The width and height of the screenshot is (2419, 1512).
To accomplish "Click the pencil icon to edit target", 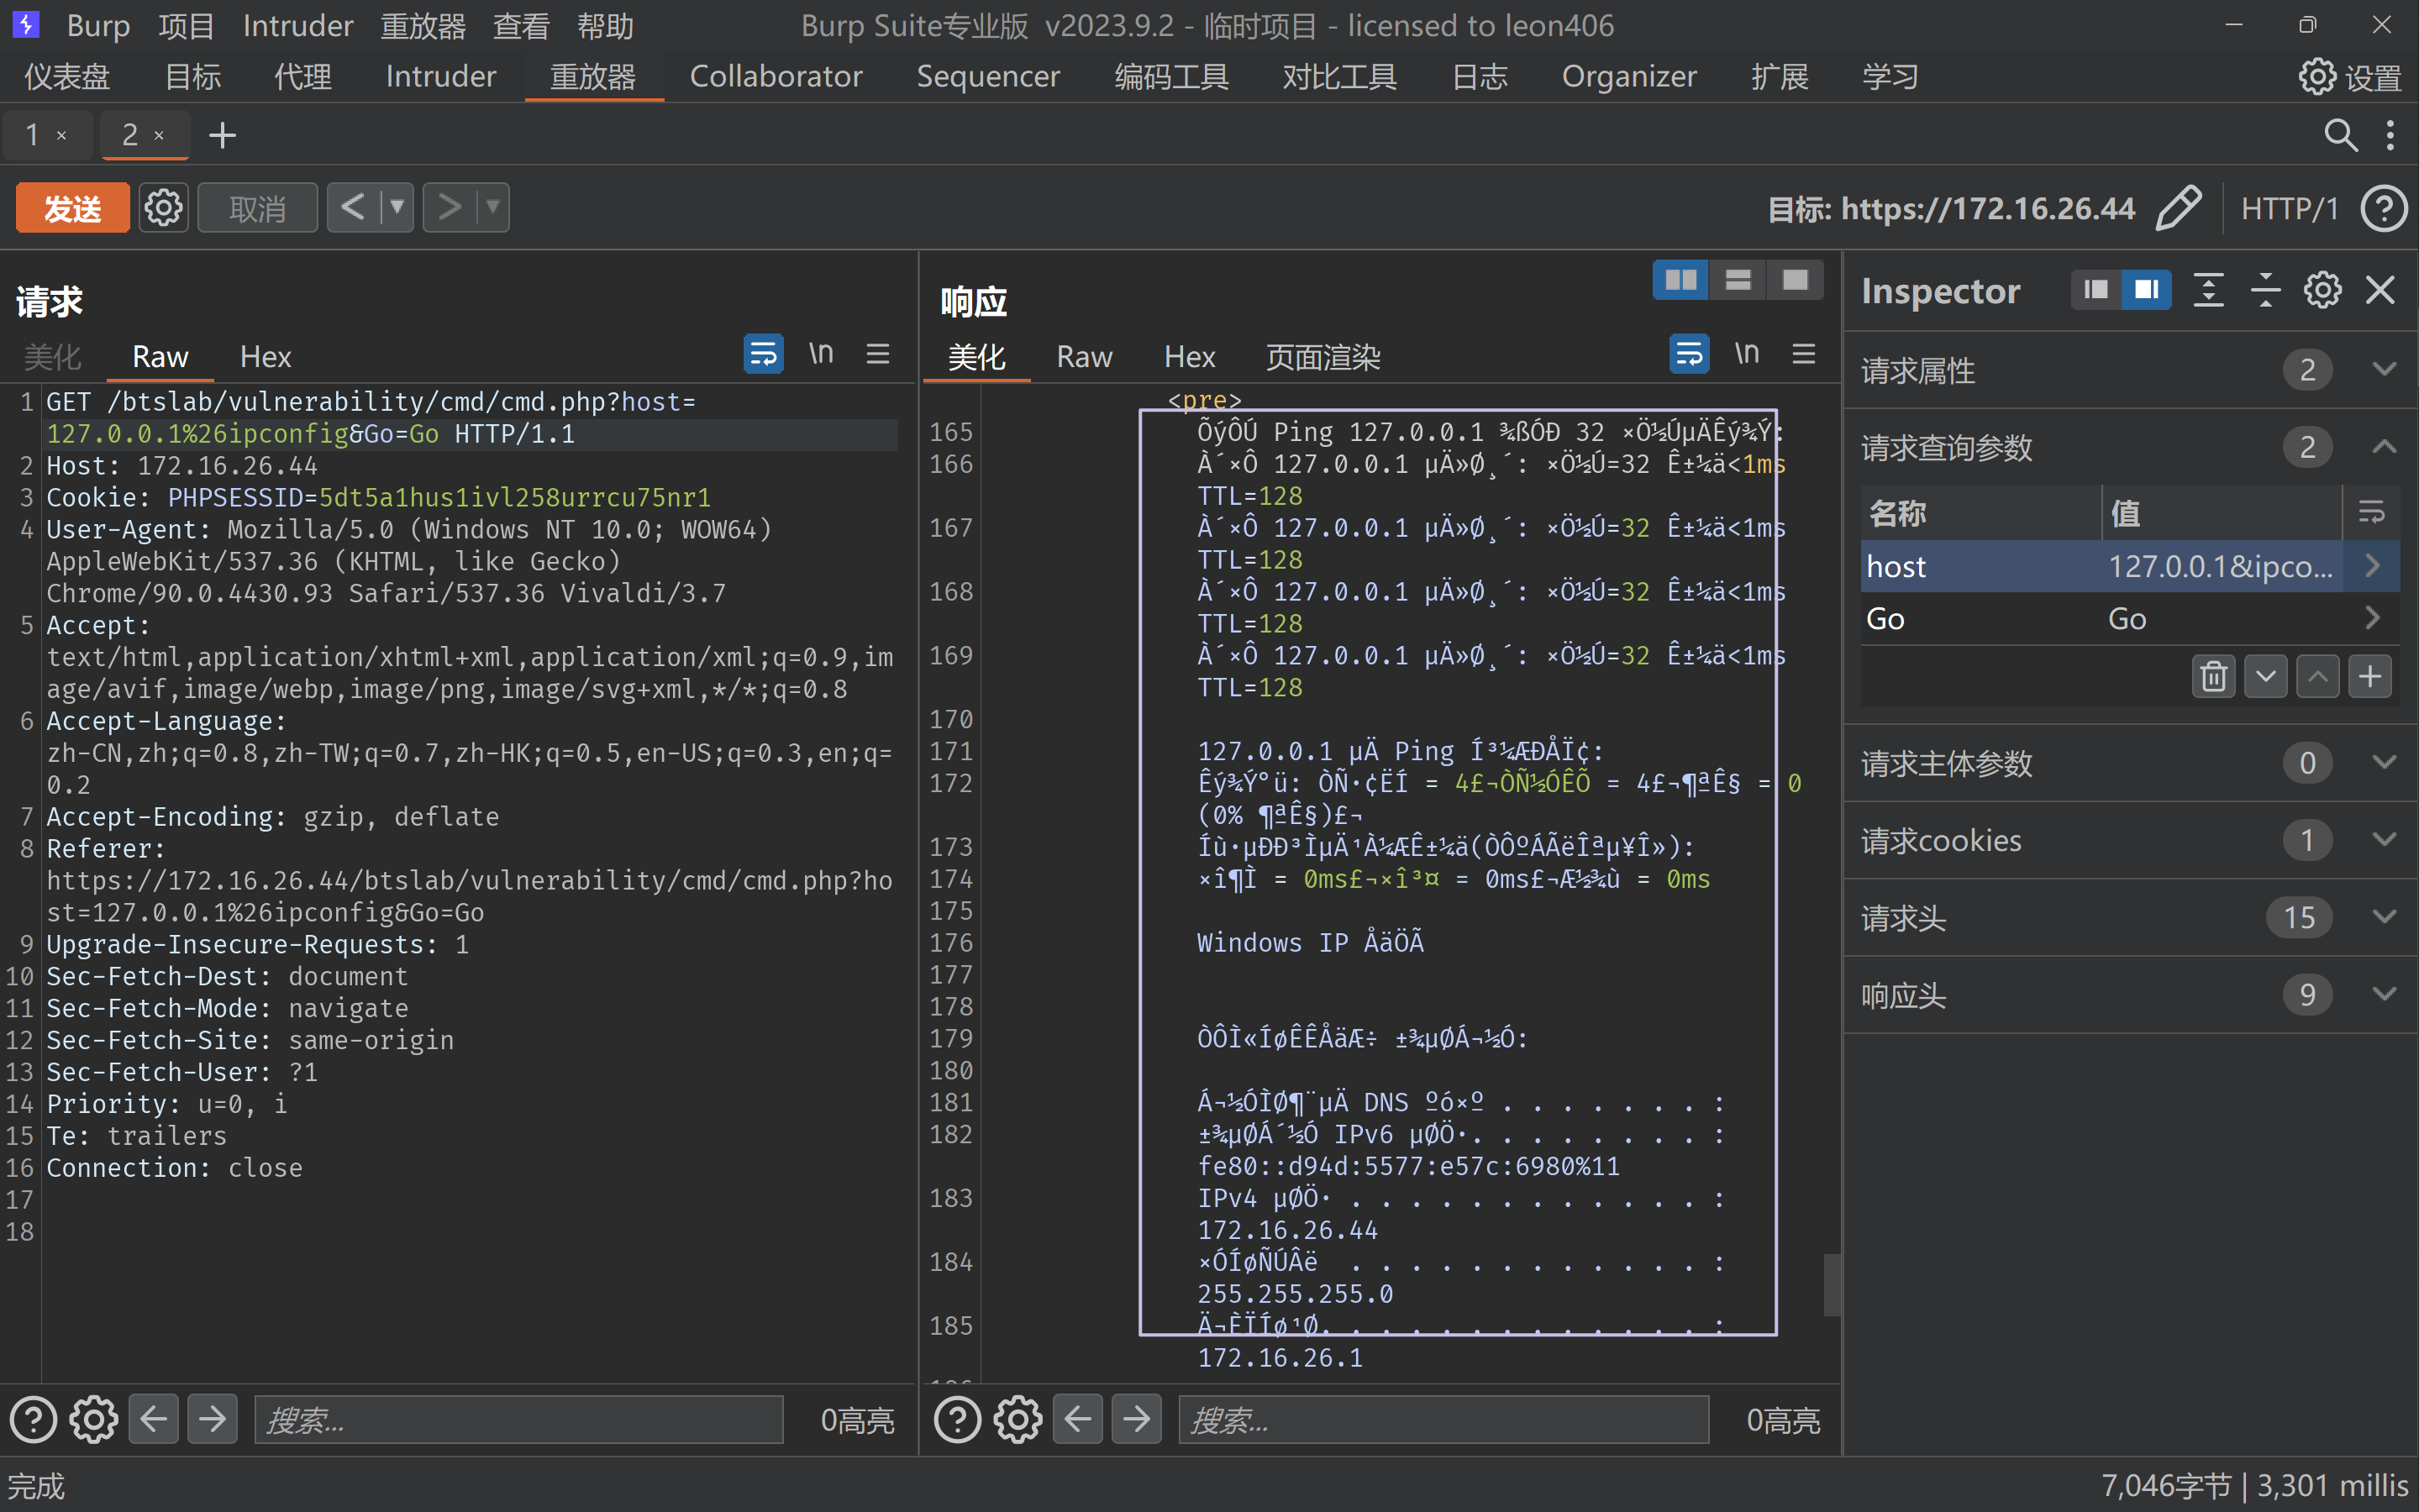I will tap(2178, 208).
